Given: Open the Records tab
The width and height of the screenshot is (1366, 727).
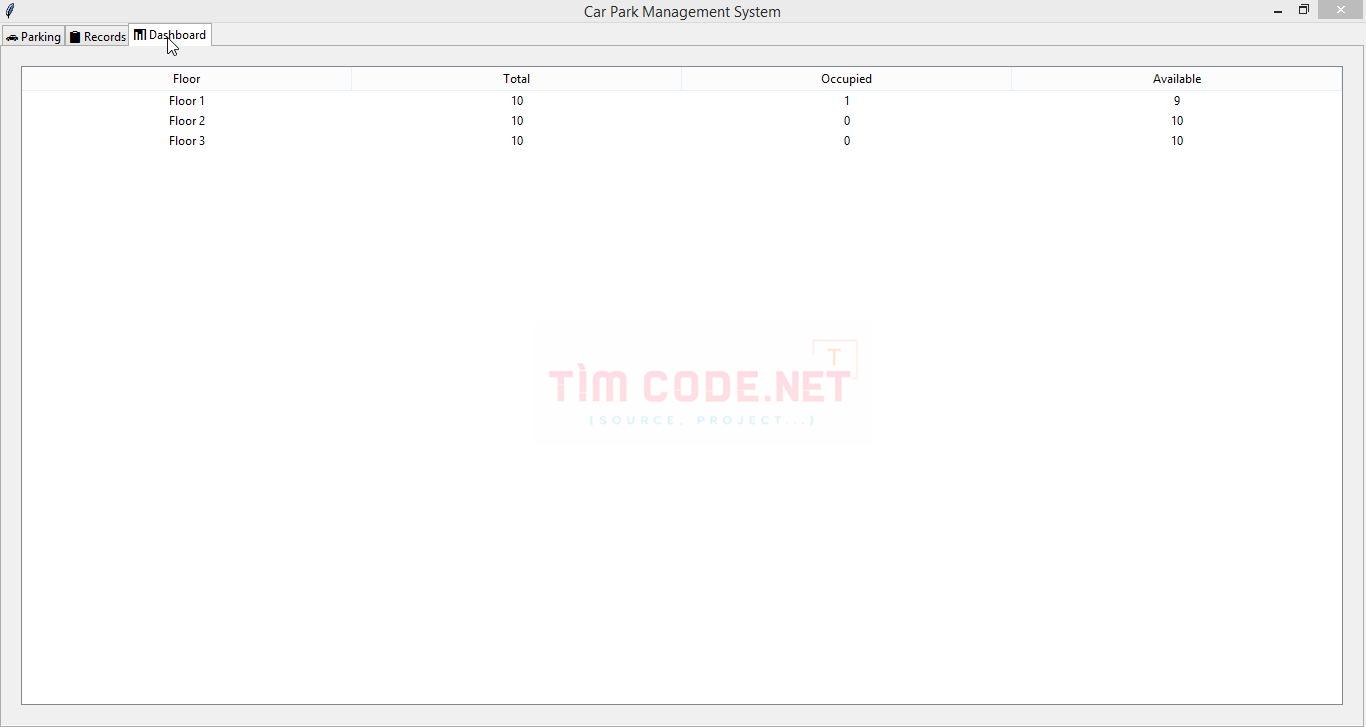Looking at the screenshot, I should pos(97,37).
